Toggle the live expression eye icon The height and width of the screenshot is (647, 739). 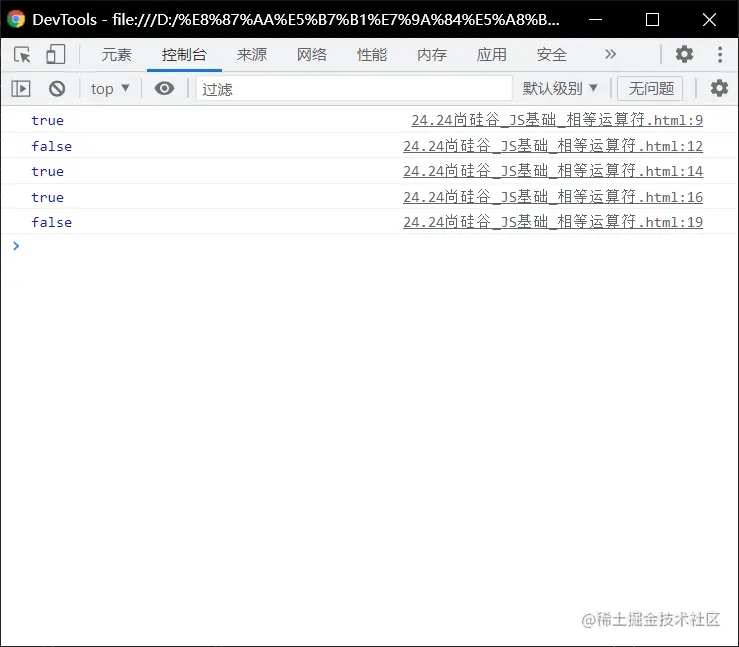164,88
